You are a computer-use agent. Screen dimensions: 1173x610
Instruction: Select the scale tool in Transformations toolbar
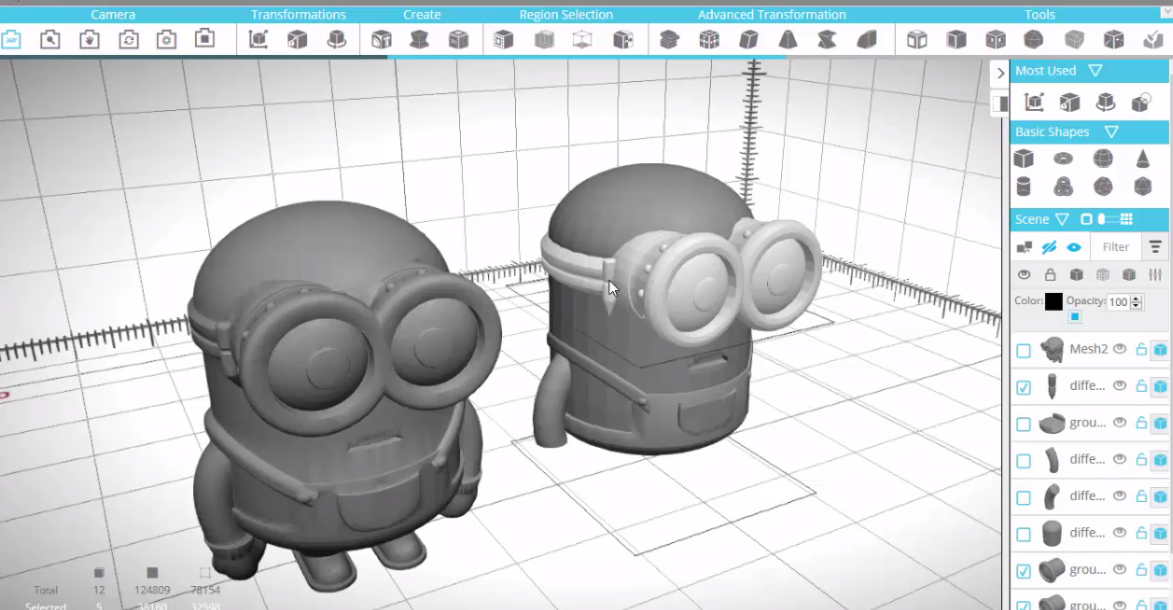click(297, 40)
